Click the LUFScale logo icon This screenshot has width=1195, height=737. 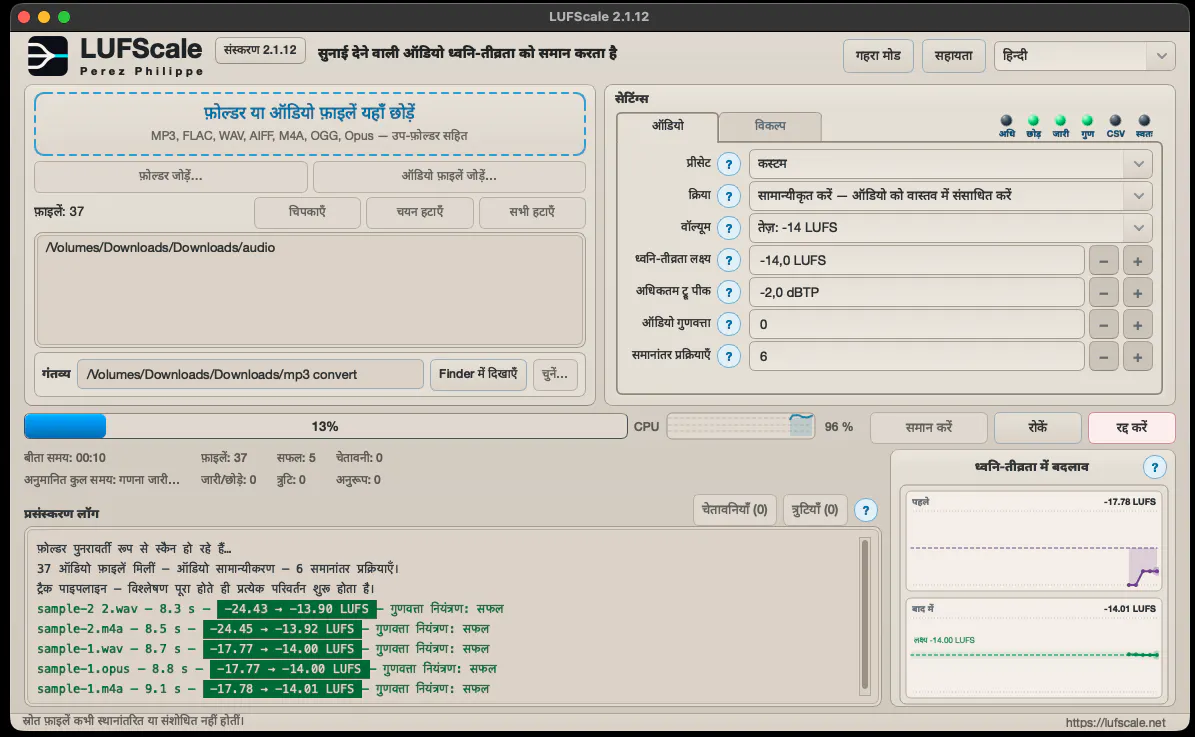tap(47, 56)
